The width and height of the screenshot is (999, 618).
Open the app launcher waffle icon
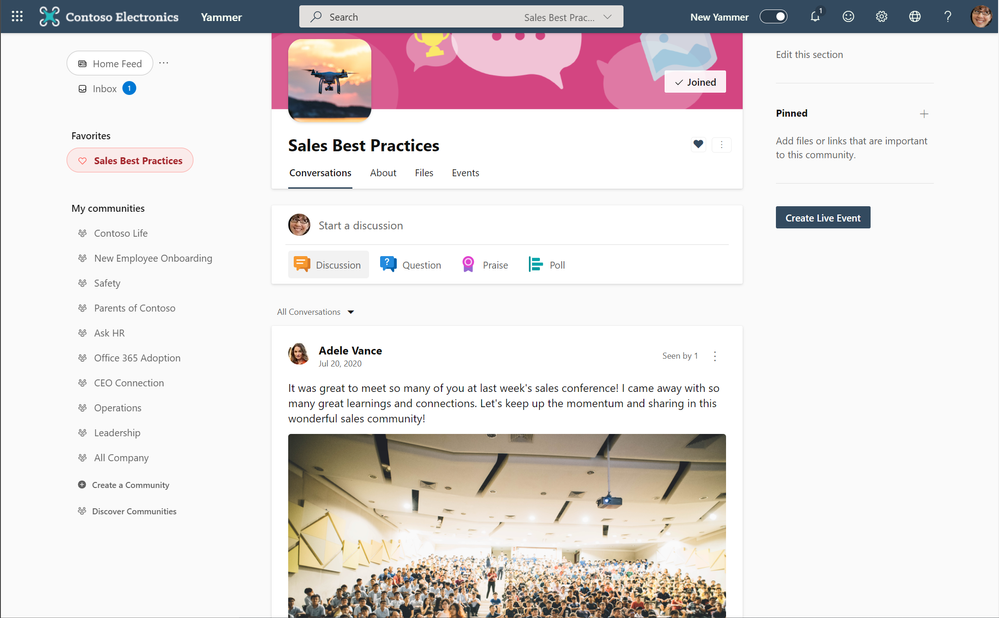17,17
